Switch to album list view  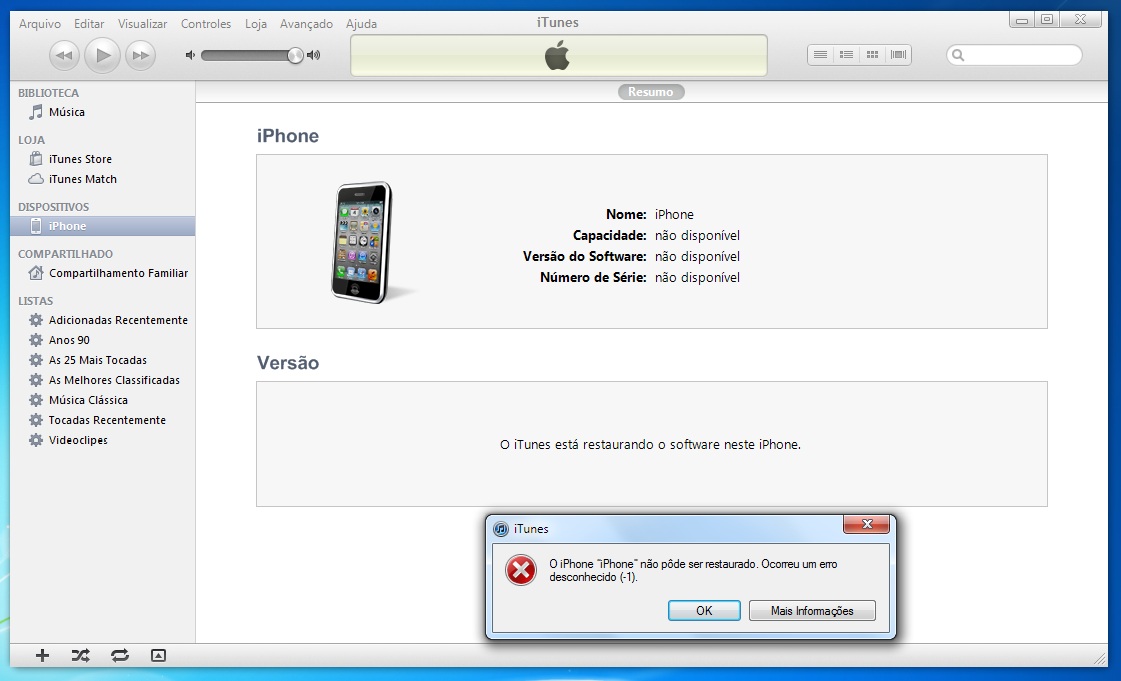(x=846, y=55)
